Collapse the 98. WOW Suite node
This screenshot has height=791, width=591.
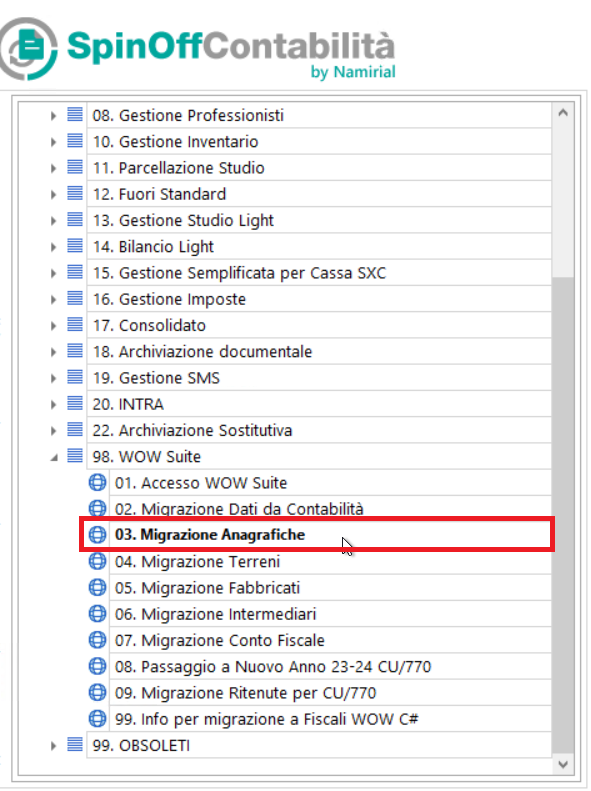(53, 457)
